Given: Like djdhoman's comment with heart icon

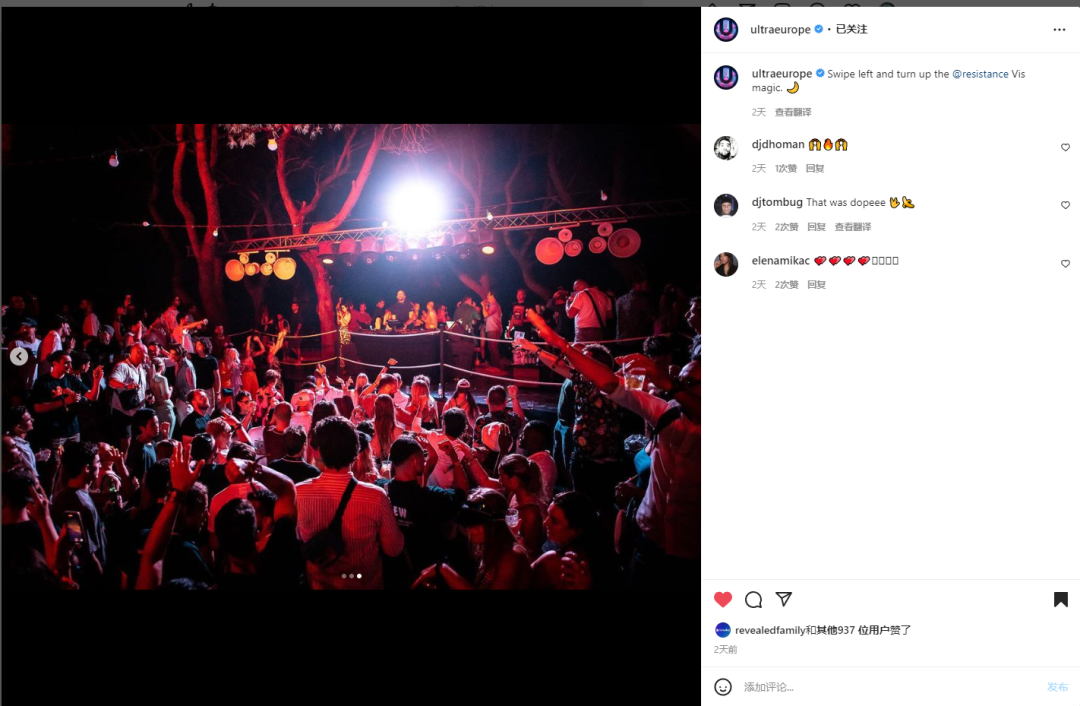Looking at the screenshot, I should (1065, 147).
